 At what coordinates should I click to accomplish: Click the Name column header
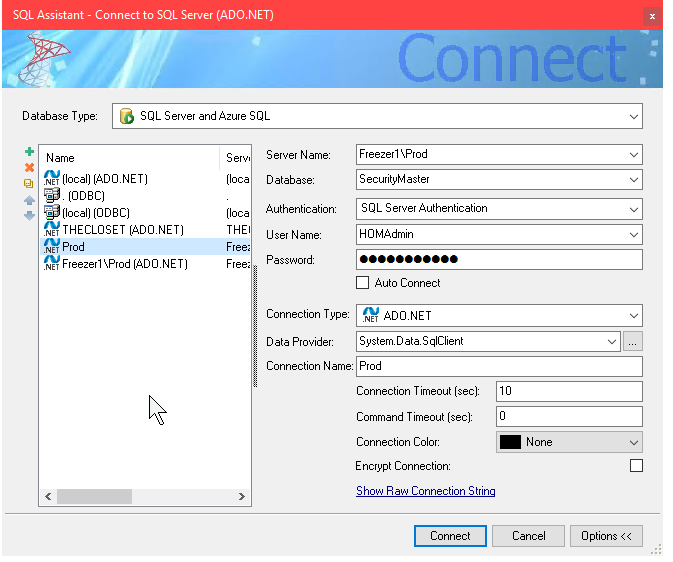click(x=130, y=158)
